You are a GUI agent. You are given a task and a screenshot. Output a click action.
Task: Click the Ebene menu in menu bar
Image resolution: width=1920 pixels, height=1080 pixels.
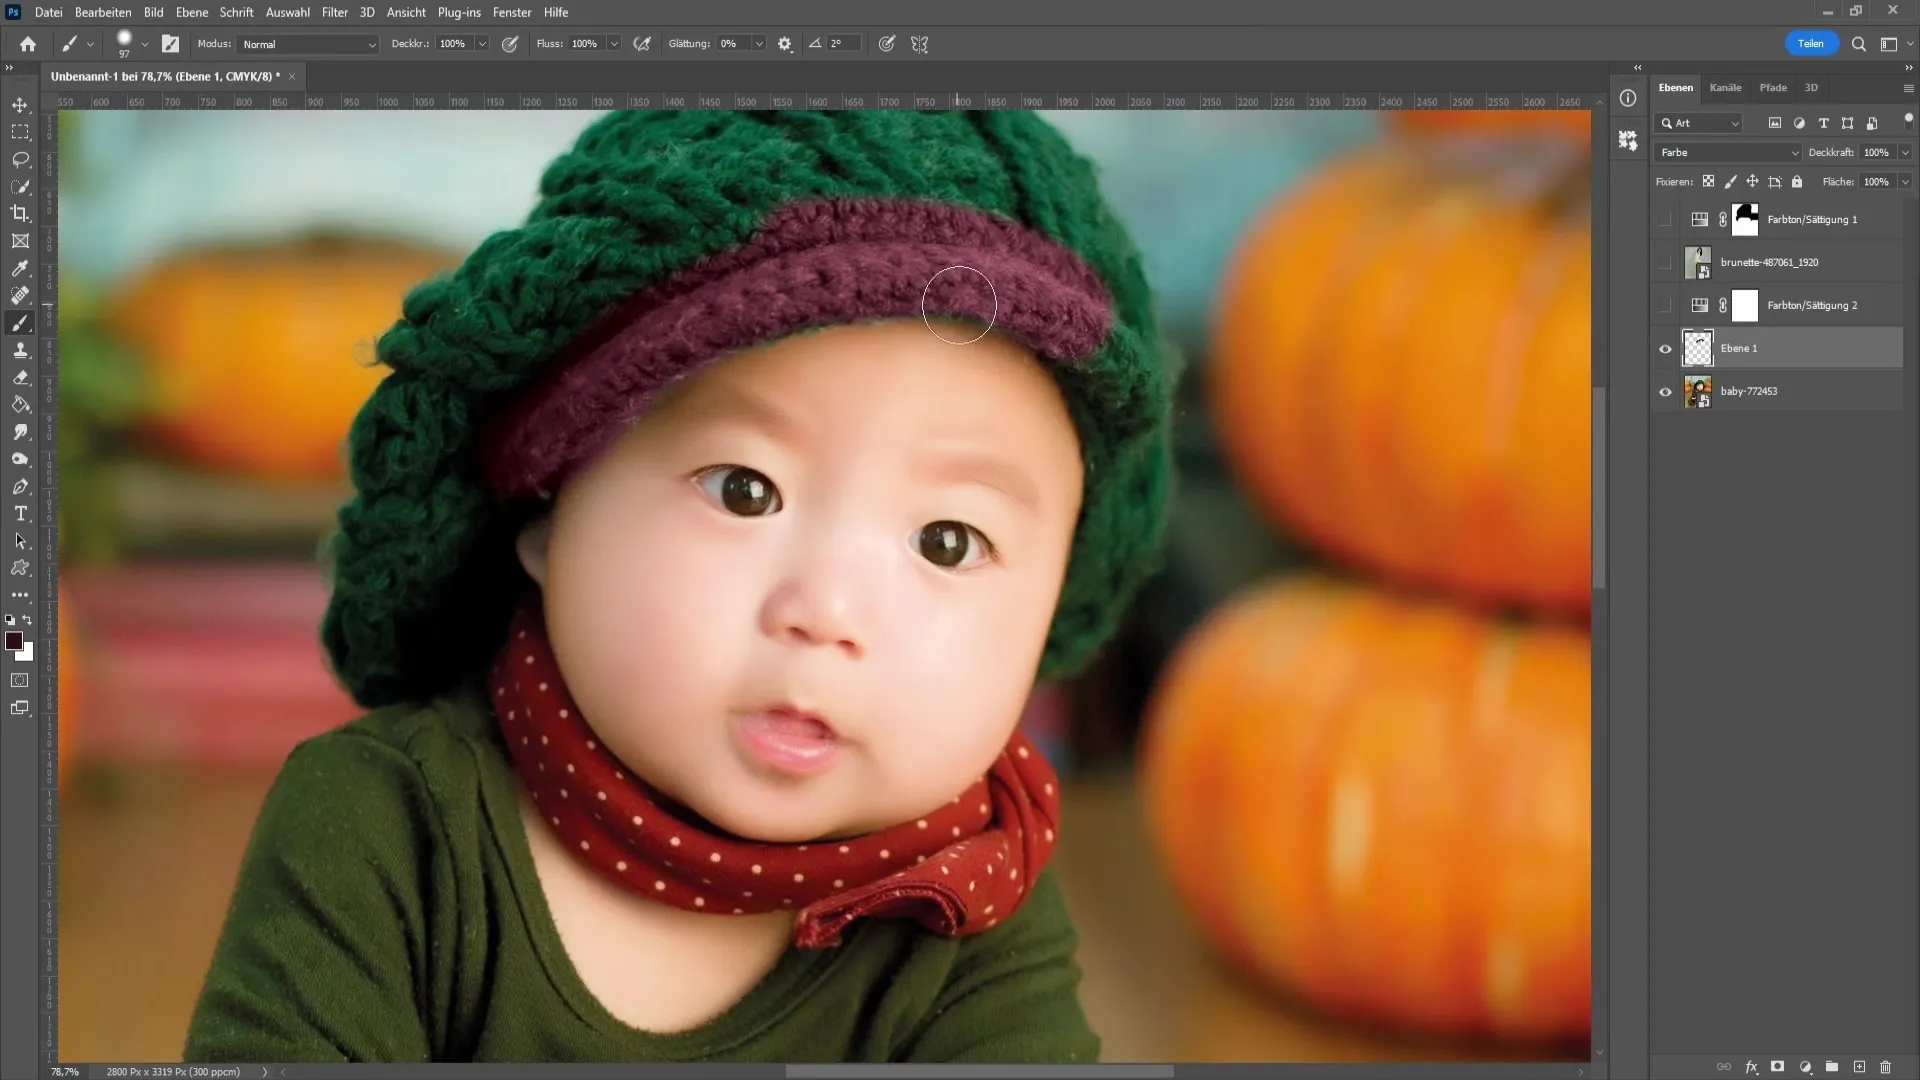pos(190,12)
